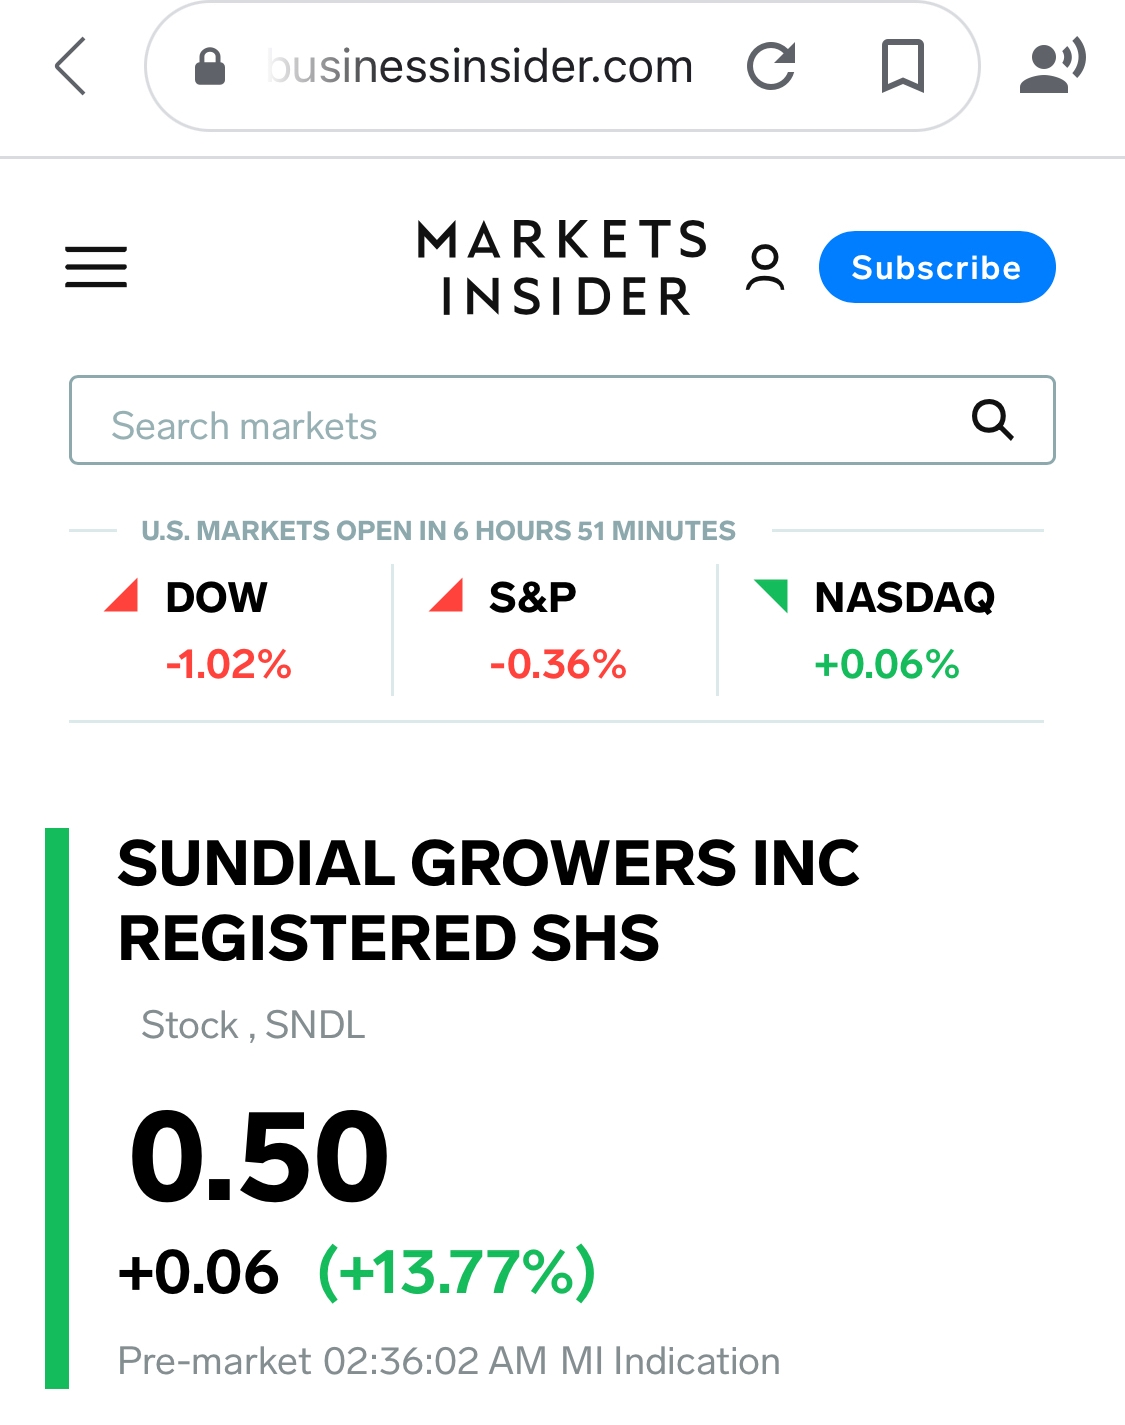Open the read-aloud voice icon
The width and height of the screenshot is (1125, 1425).
pyautogui.click(x=1052, y=66)
